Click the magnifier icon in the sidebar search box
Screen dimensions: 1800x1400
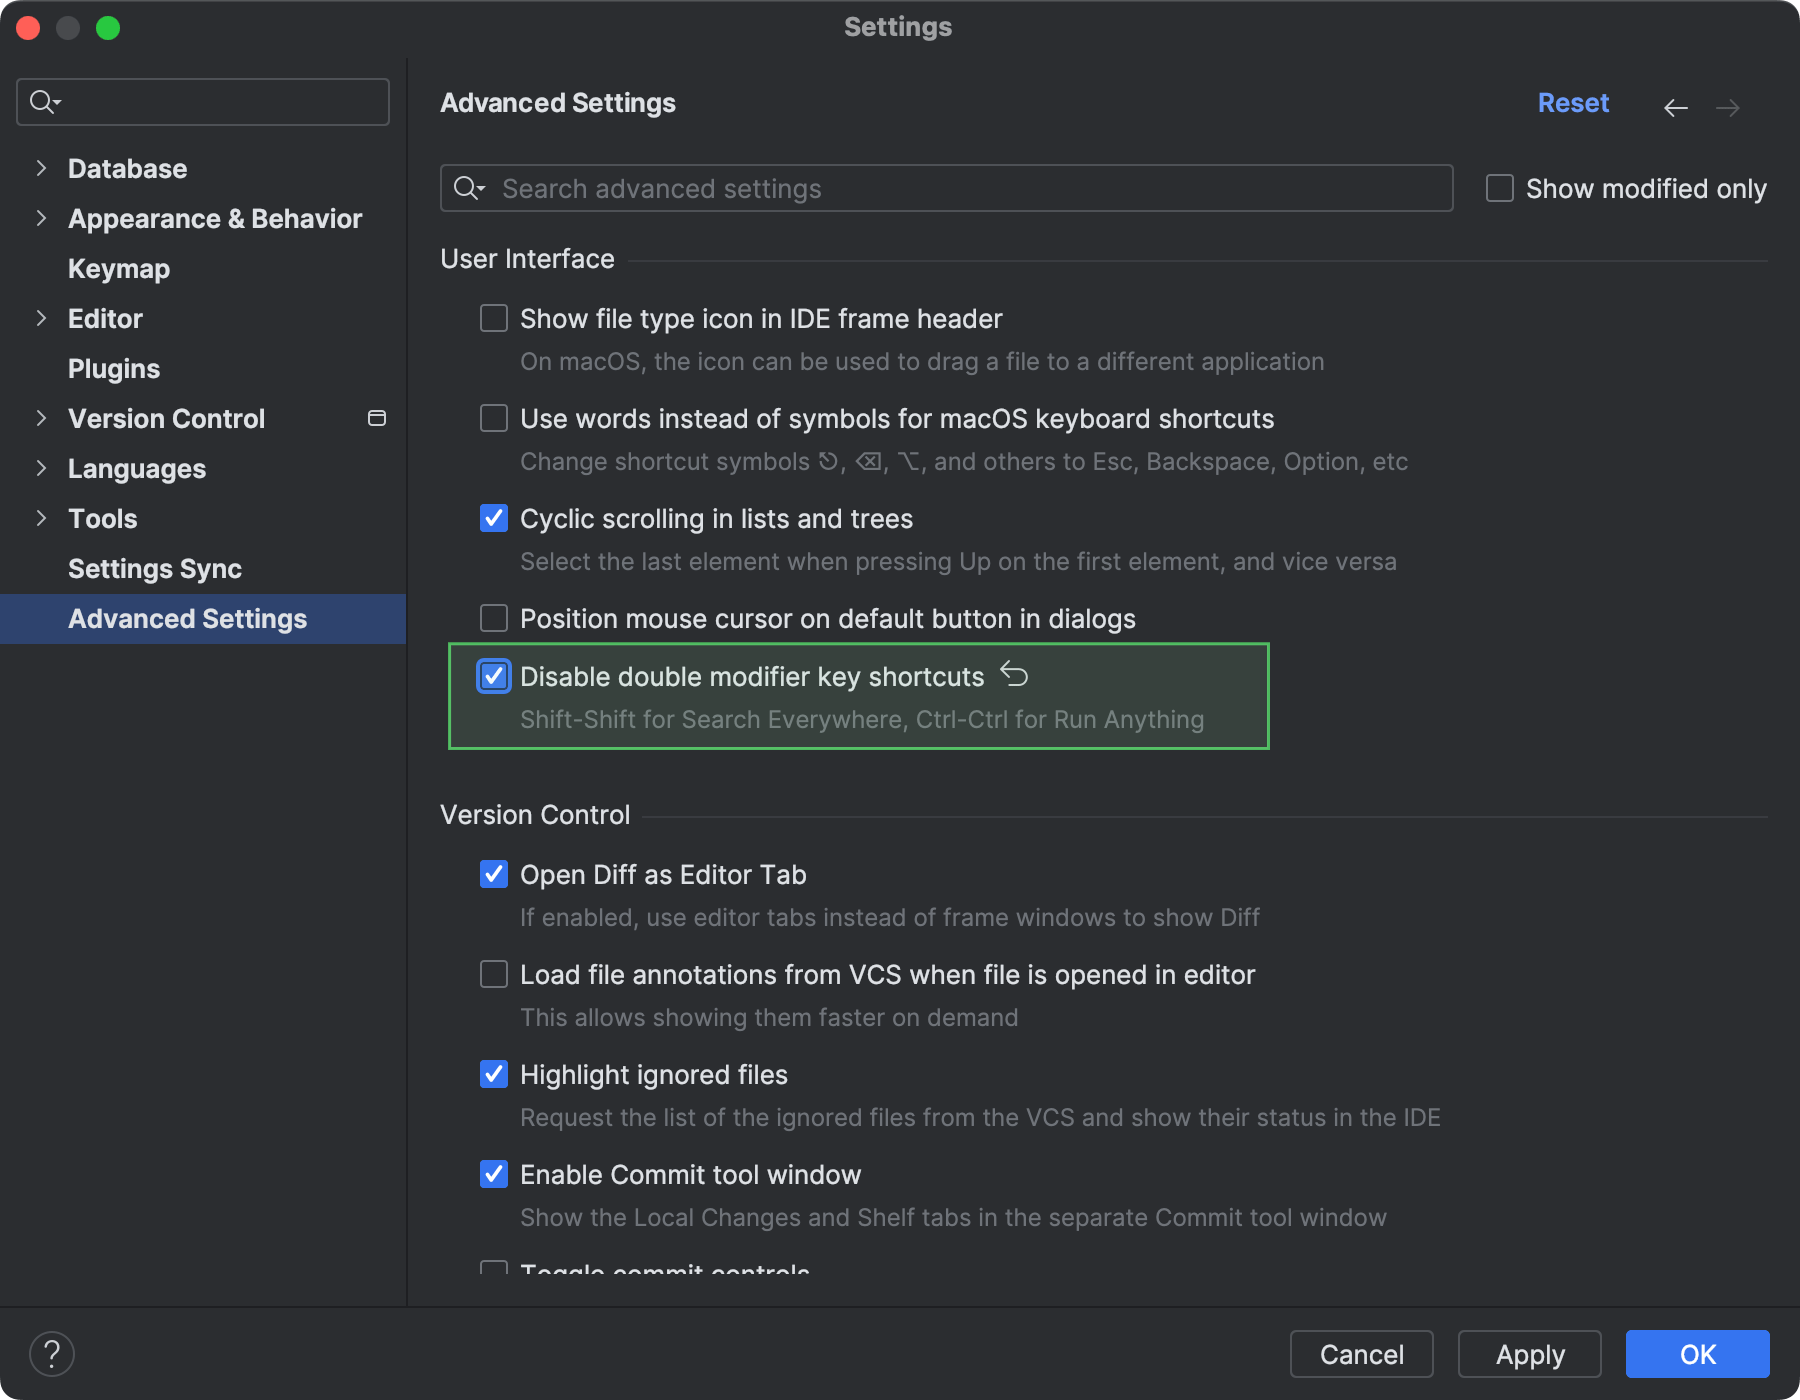(x=42, y=101)
